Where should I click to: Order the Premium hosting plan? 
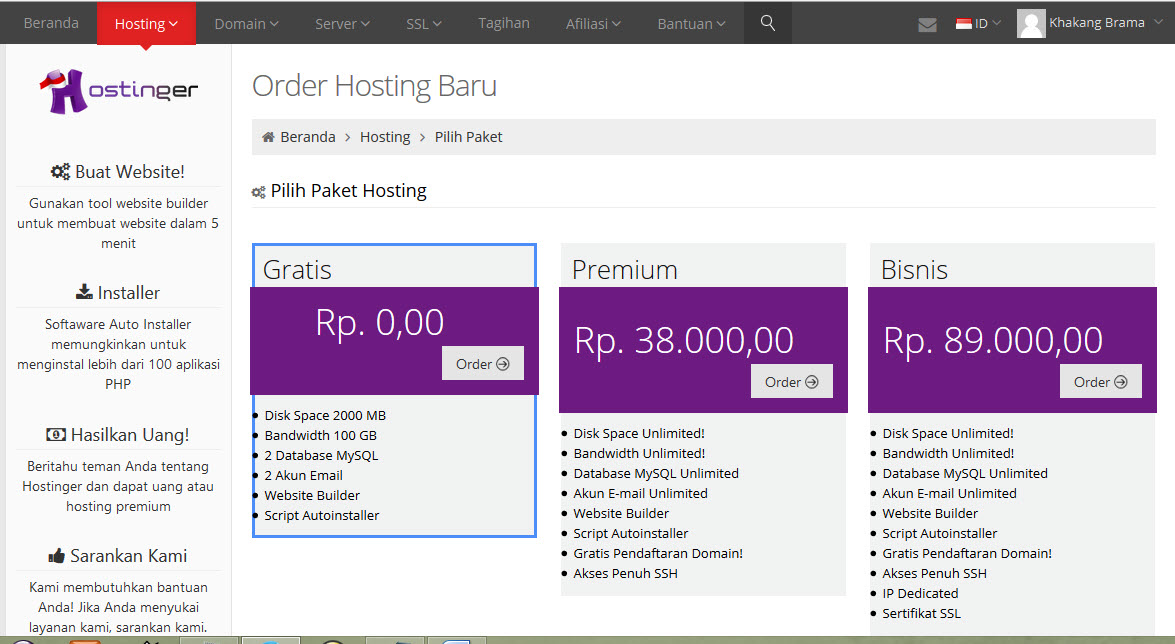pos(792,382)
